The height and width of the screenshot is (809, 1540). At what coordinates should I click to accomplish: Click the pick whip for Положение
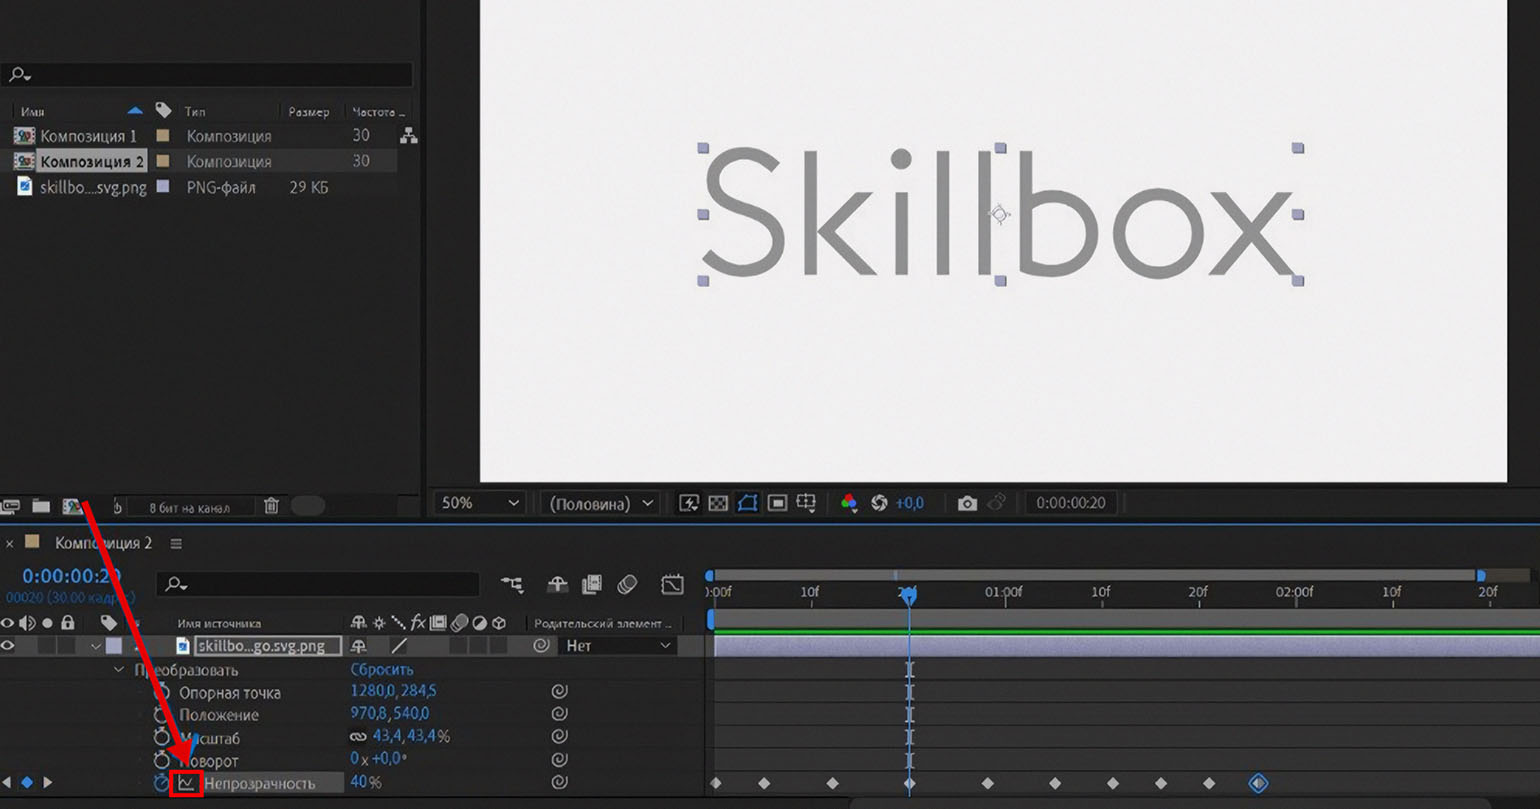tap(559, 714)
